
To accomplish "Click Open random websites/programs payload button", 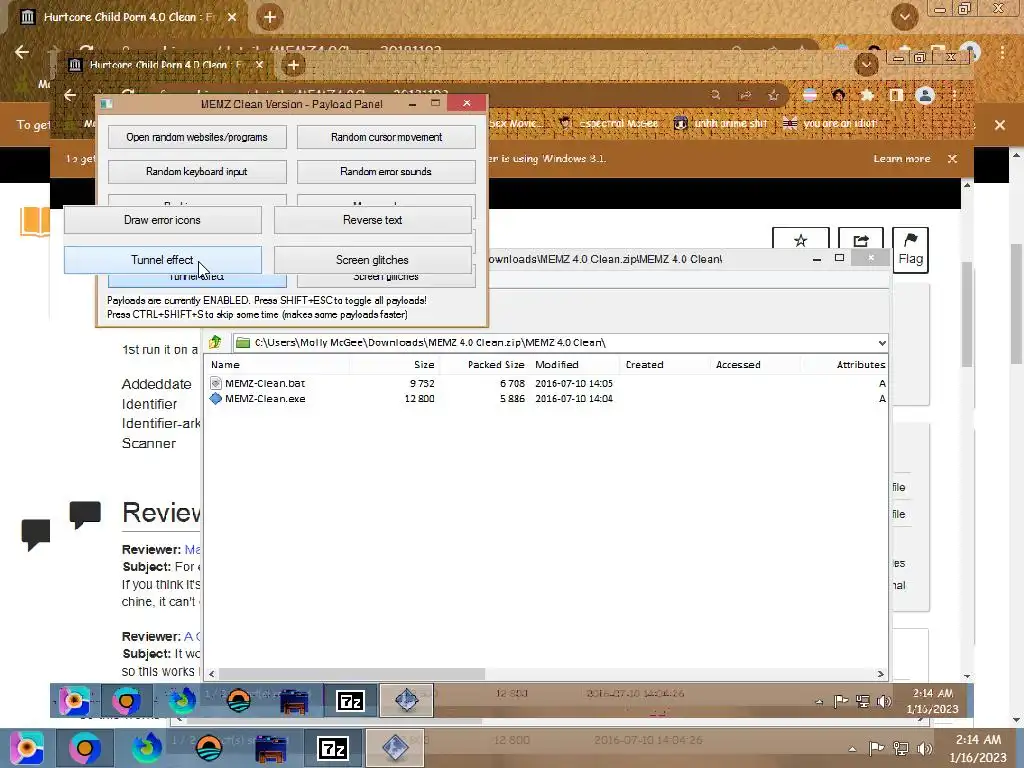I will pyautogui.click(x=197, y=137).
